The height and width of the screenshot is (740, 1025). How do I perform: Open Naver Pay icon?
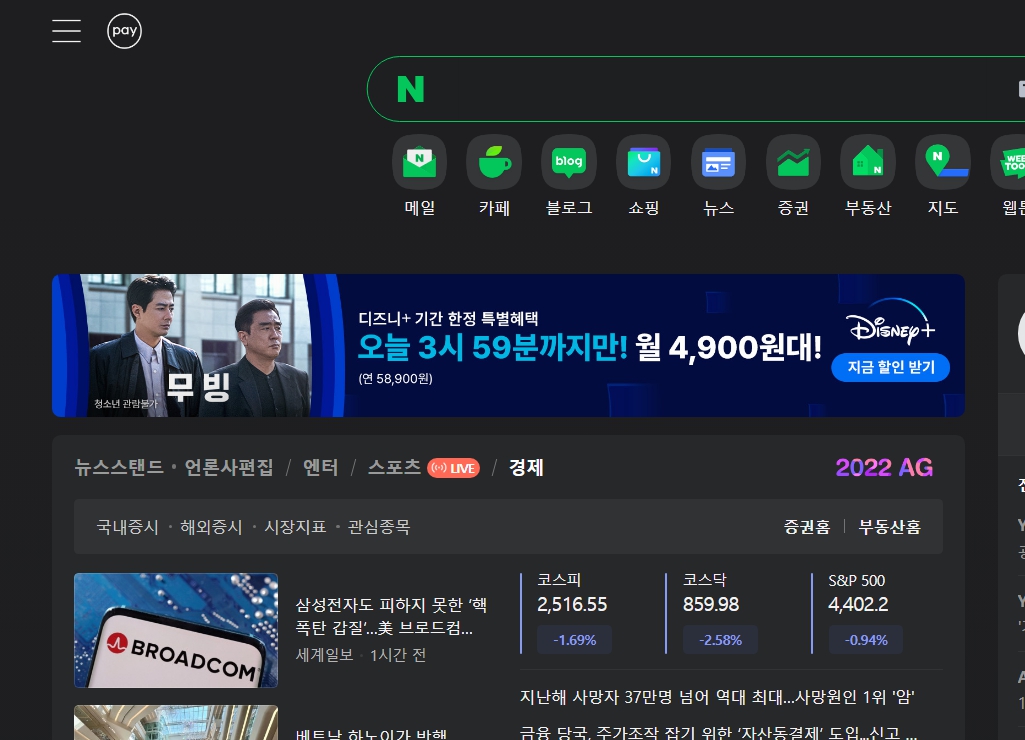point(124,31)
